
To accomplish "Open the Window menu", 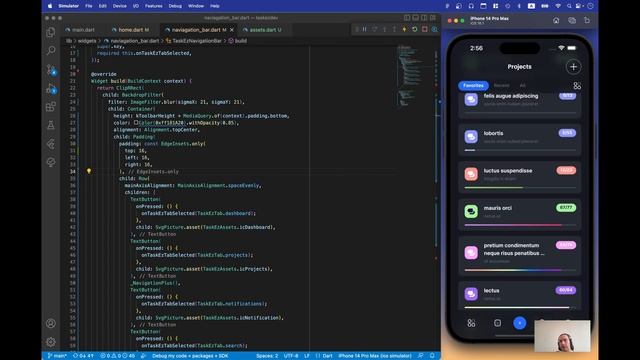I will (196, 6).
